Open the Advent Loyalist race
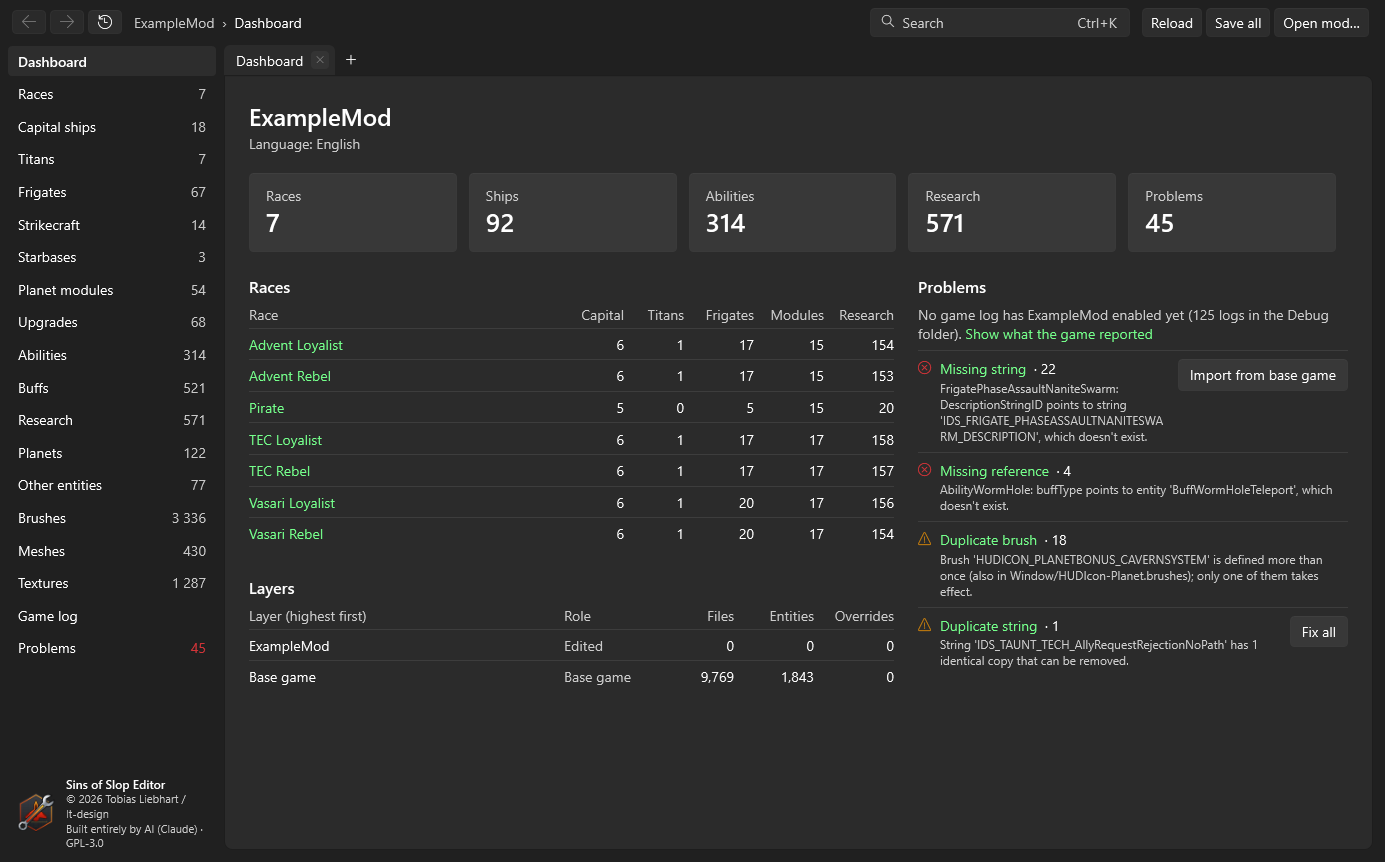 (x=296, y=345)
